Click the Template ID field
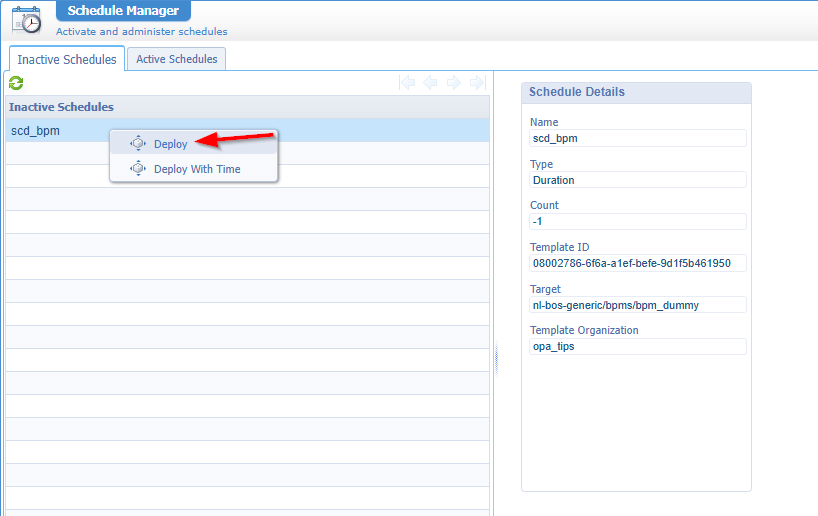818x516 pixels. 637,264
